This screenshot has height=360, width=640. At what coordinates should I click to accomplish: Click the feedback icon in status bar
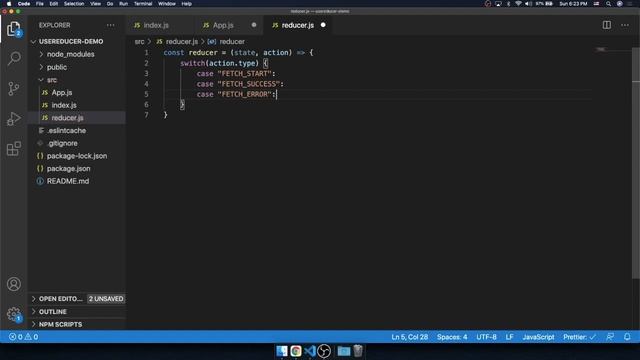(610, 337)
